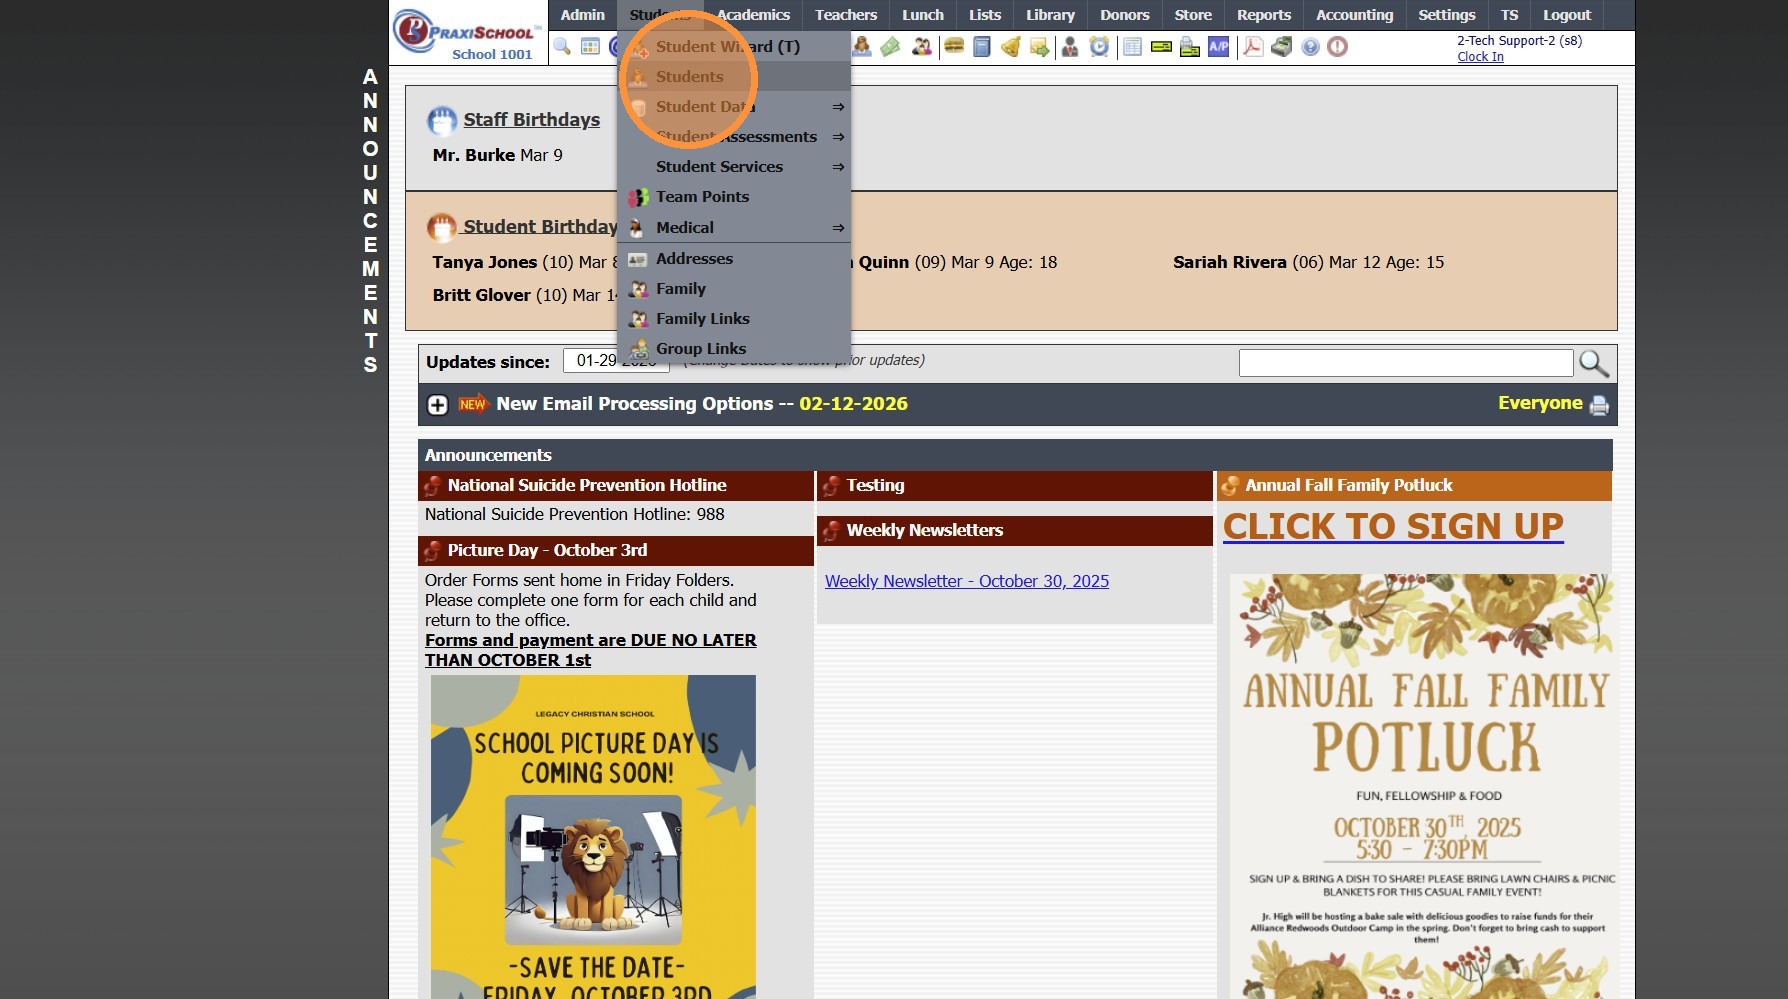
Task: Click the red exclamation alert icon
Action: click(x=1338, y=47)
